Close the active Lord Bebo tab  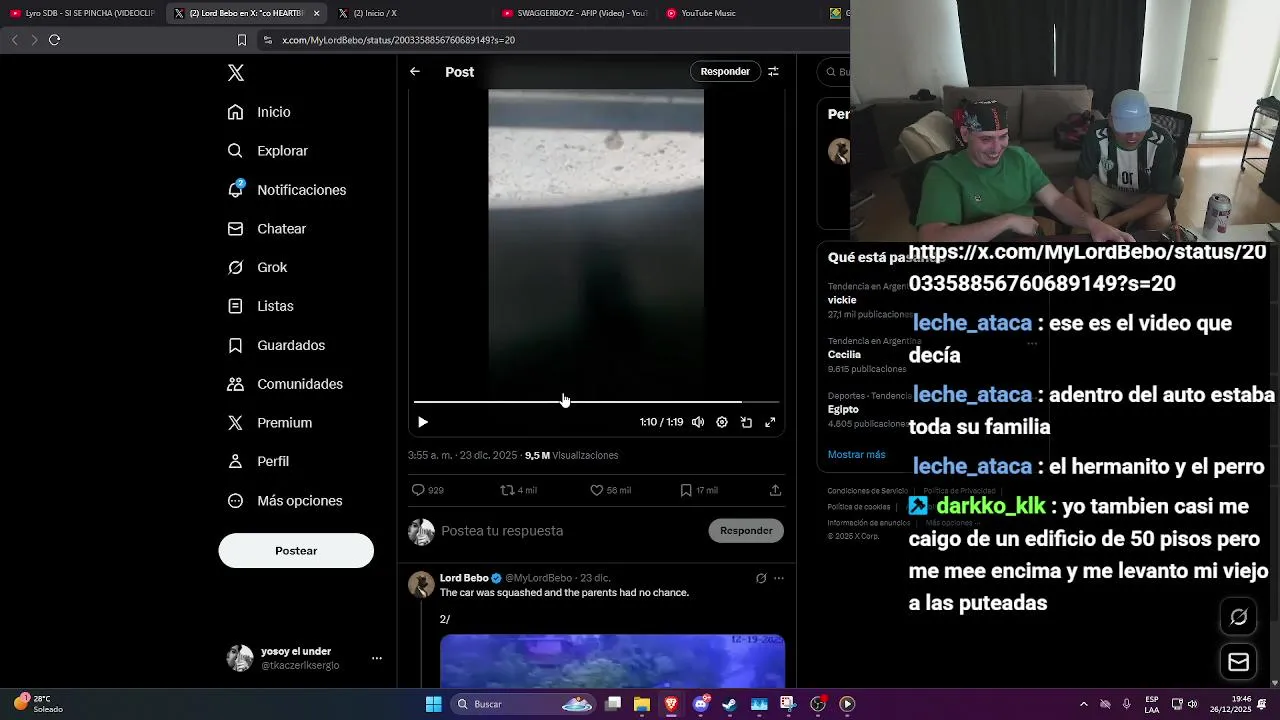[x=316, y=13]
